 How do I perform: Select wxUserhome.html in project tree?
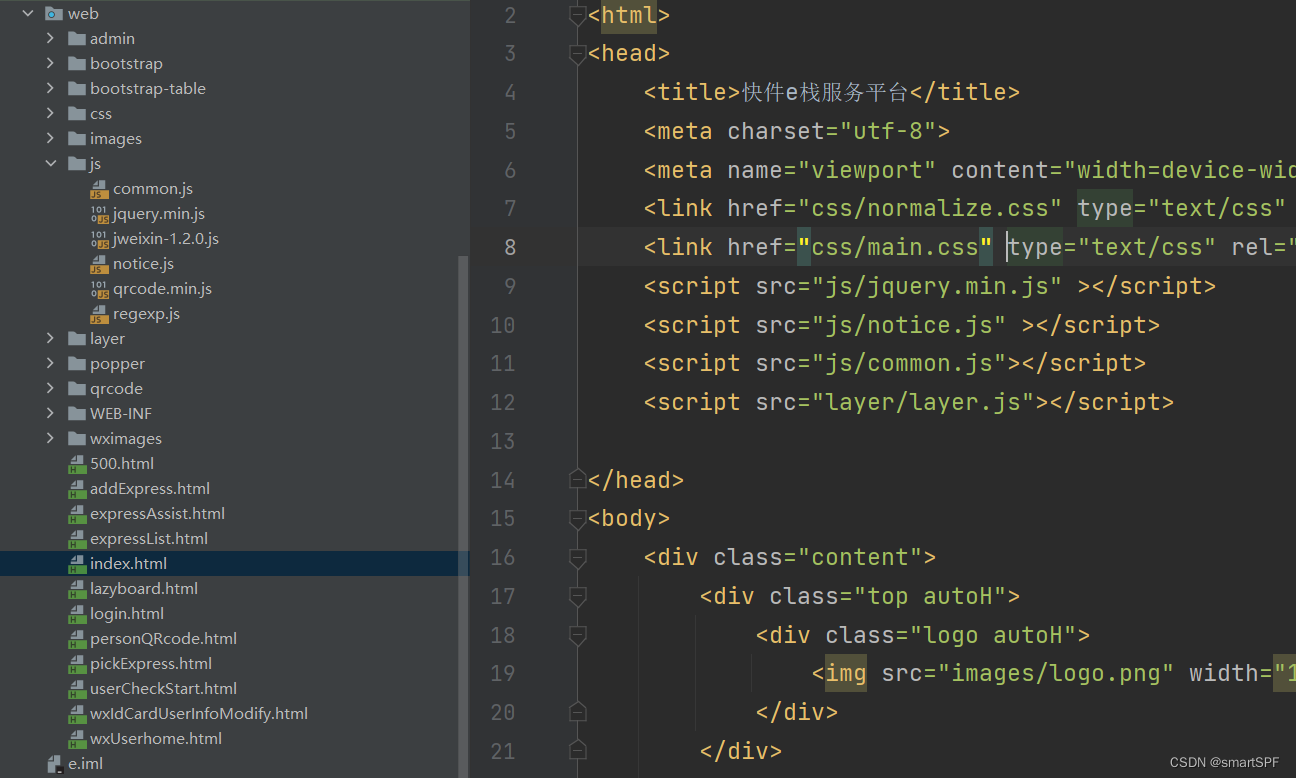(156, 739)
